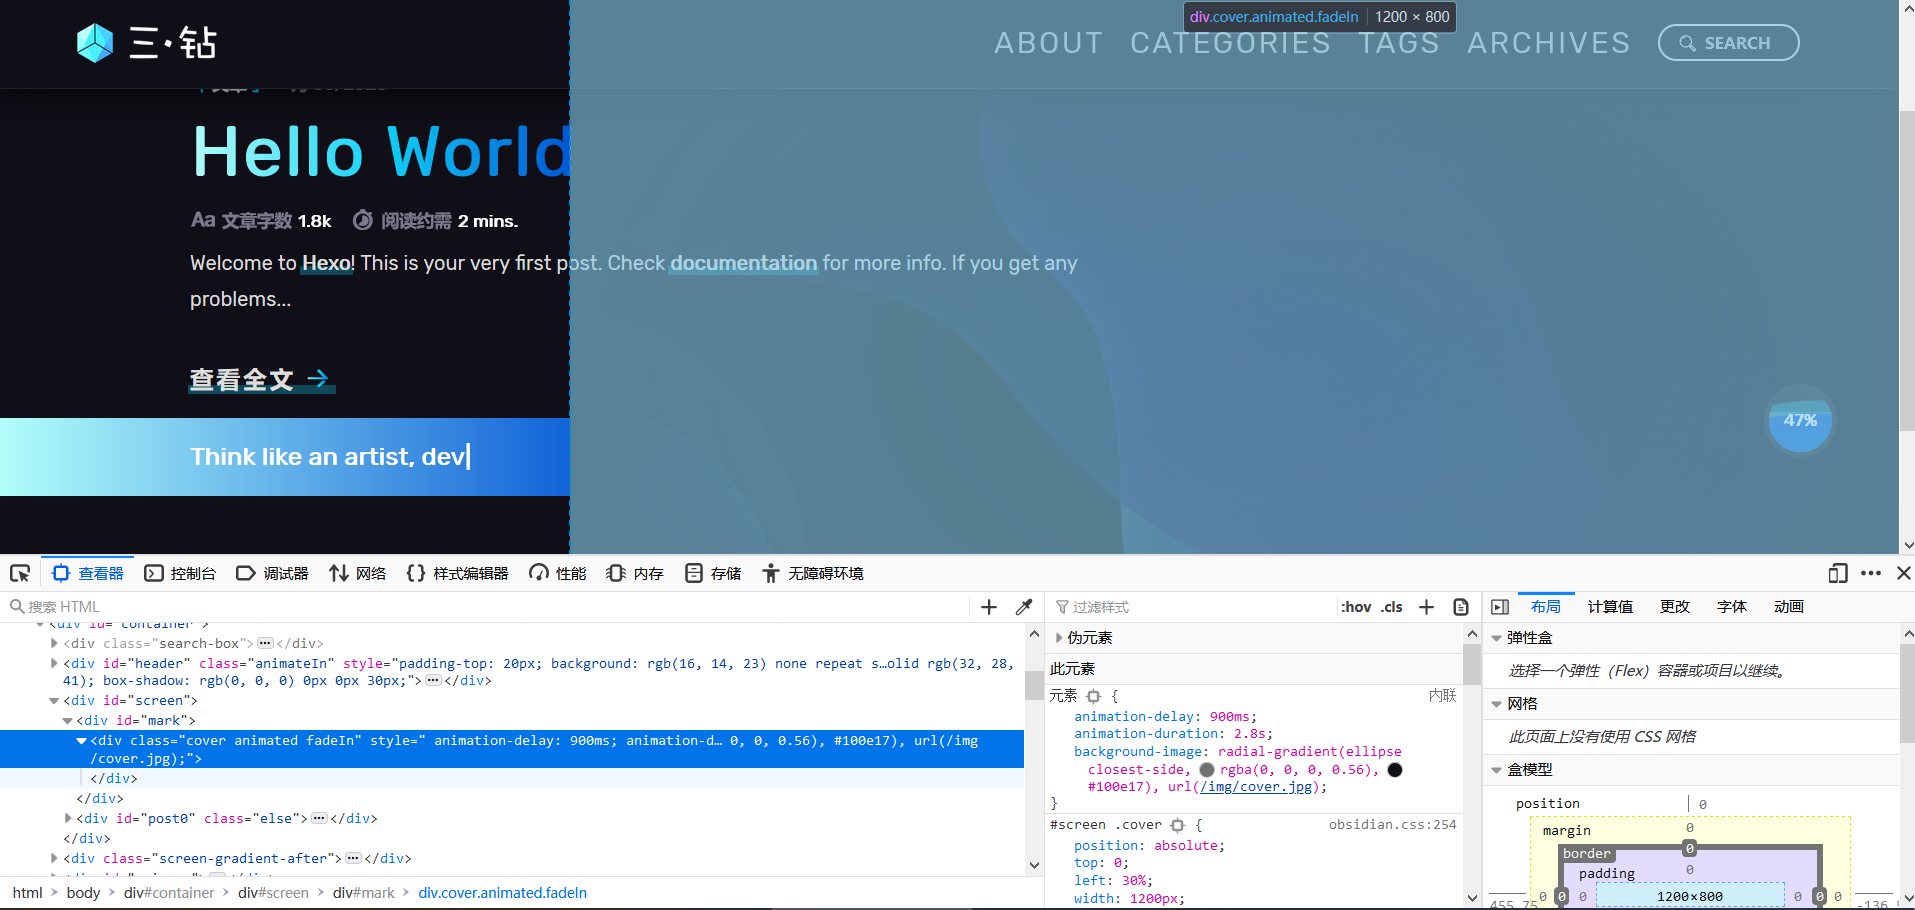Click the 三·钻 site logo
The width and height of the screenshot is (1915, 910).
pos(145,42)
